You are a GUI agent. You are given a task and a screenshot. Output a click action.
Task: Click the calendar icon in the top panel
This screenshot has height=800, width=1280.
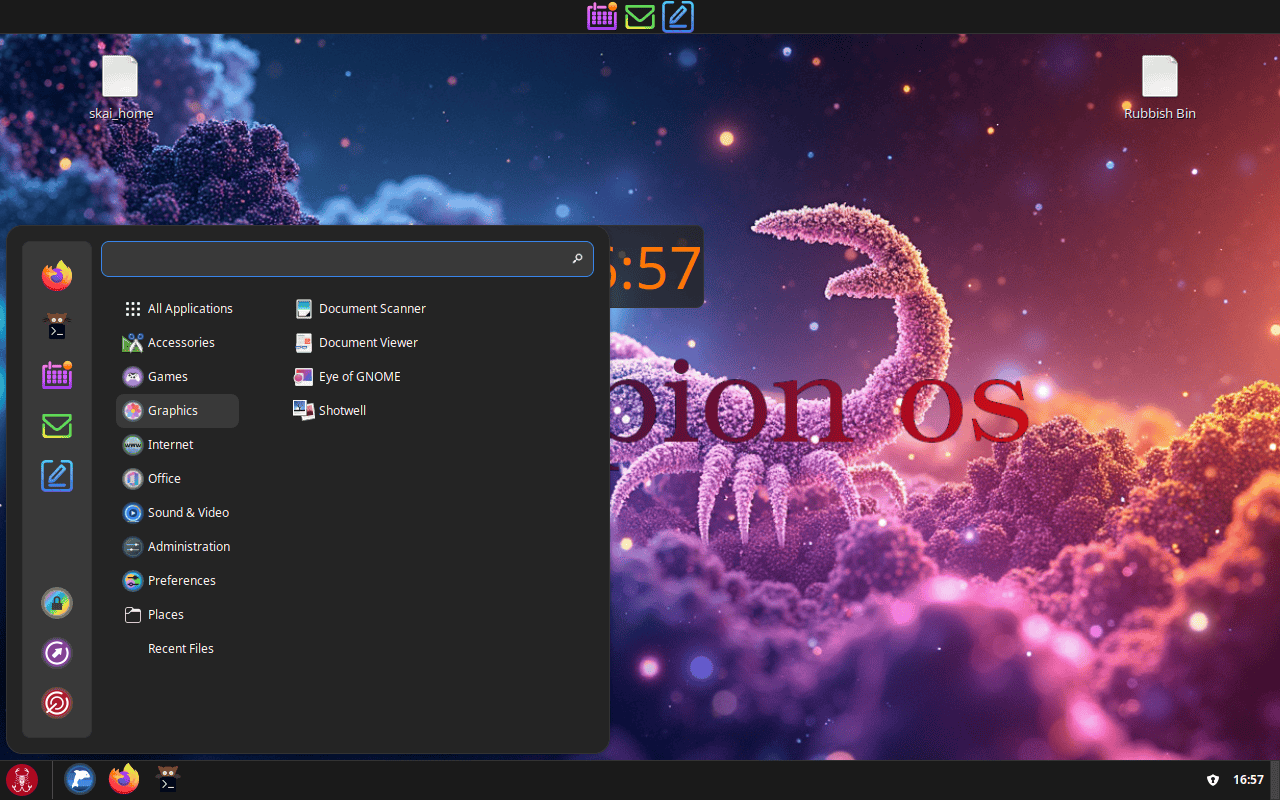pos(602,16)
